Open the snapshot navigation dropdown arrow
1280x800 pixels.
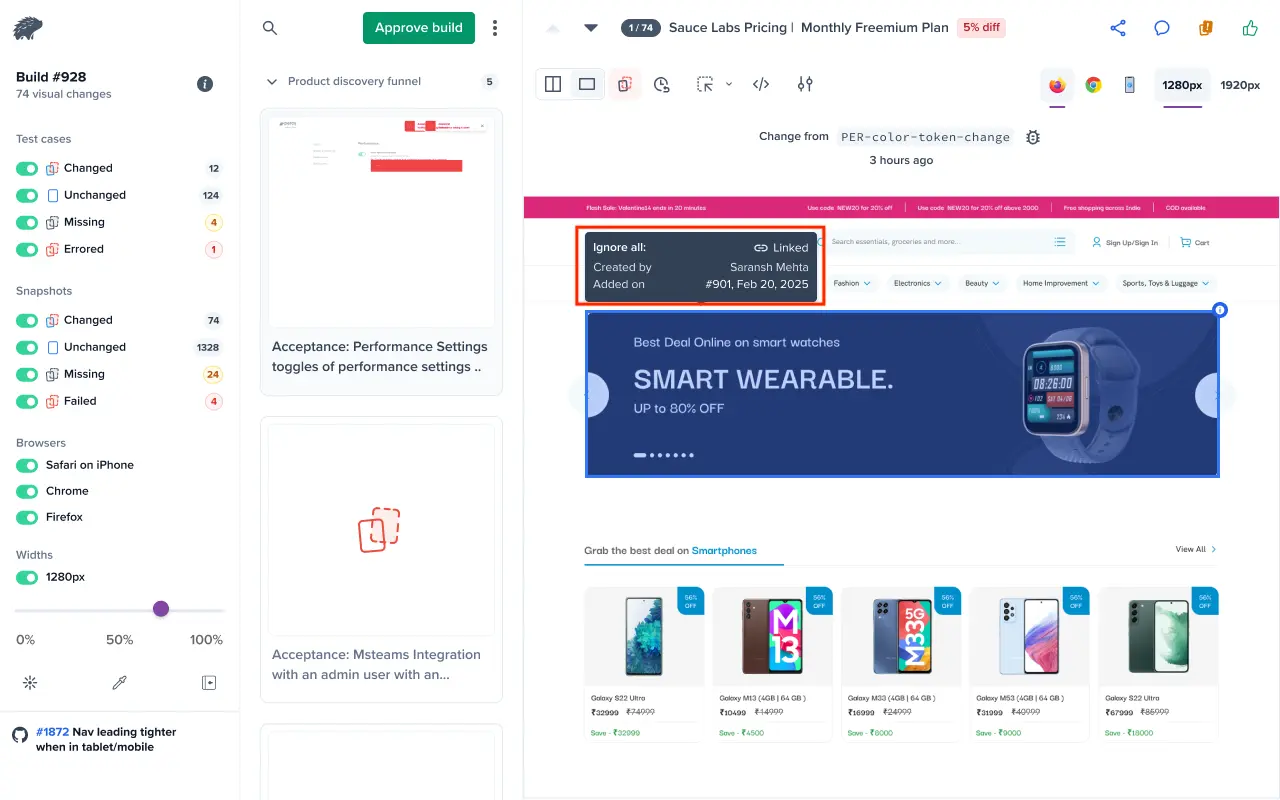point(591,28)
